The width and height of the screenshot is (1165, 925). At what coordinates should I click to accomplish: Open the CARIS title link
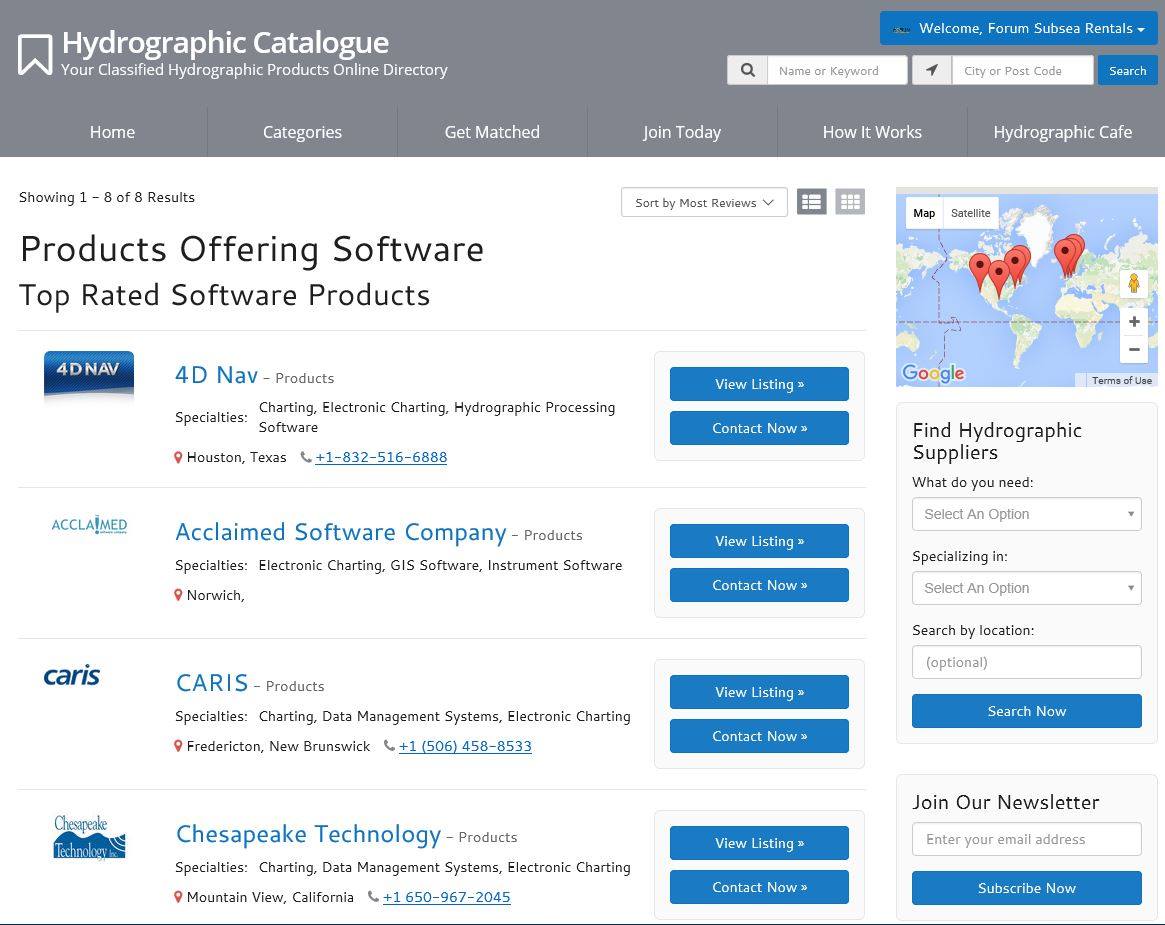[212, 682]
